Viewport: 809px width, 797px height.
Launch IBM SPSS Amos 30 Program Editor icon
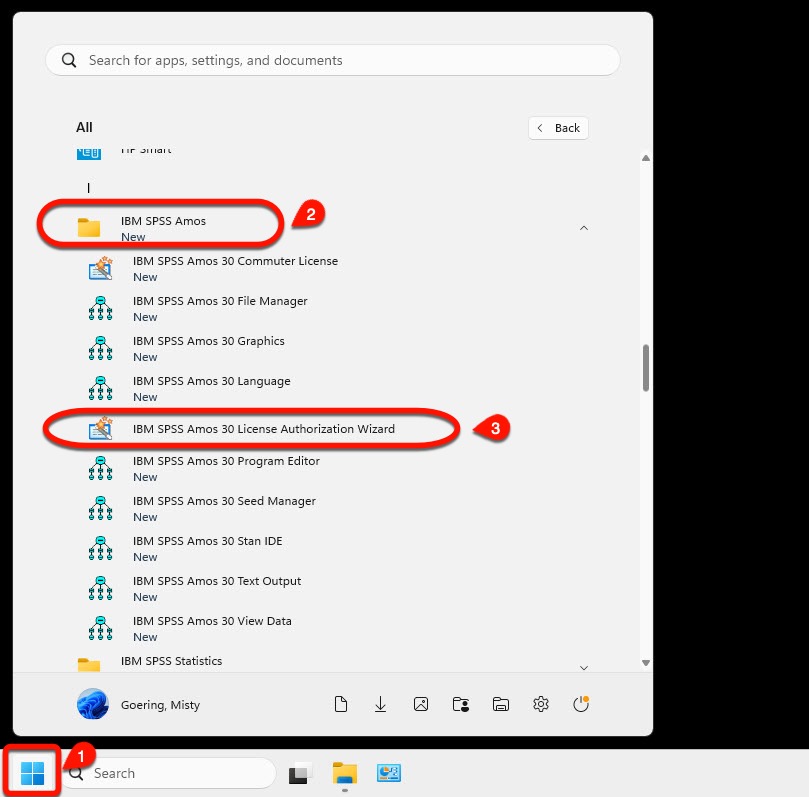[x=101, y=468]
